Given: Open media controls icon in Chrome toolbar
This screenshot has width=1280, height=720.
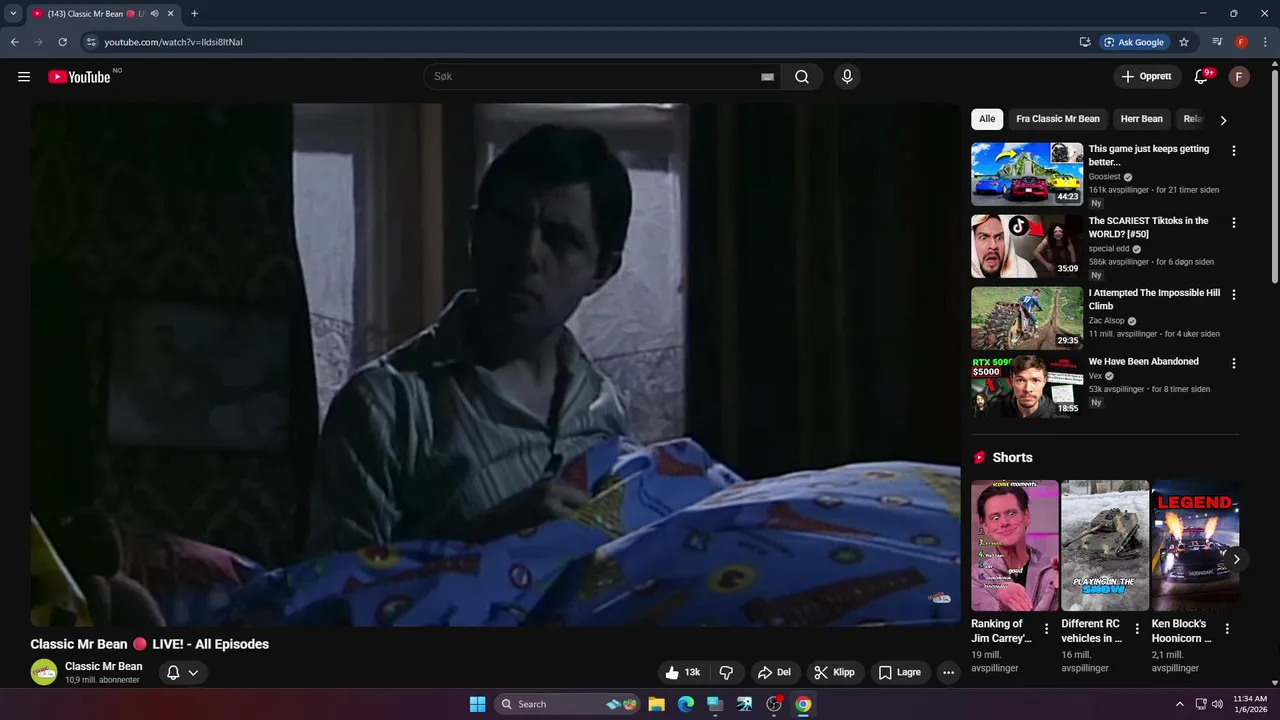Looking at the screenshot, I should click(1217, 42).
